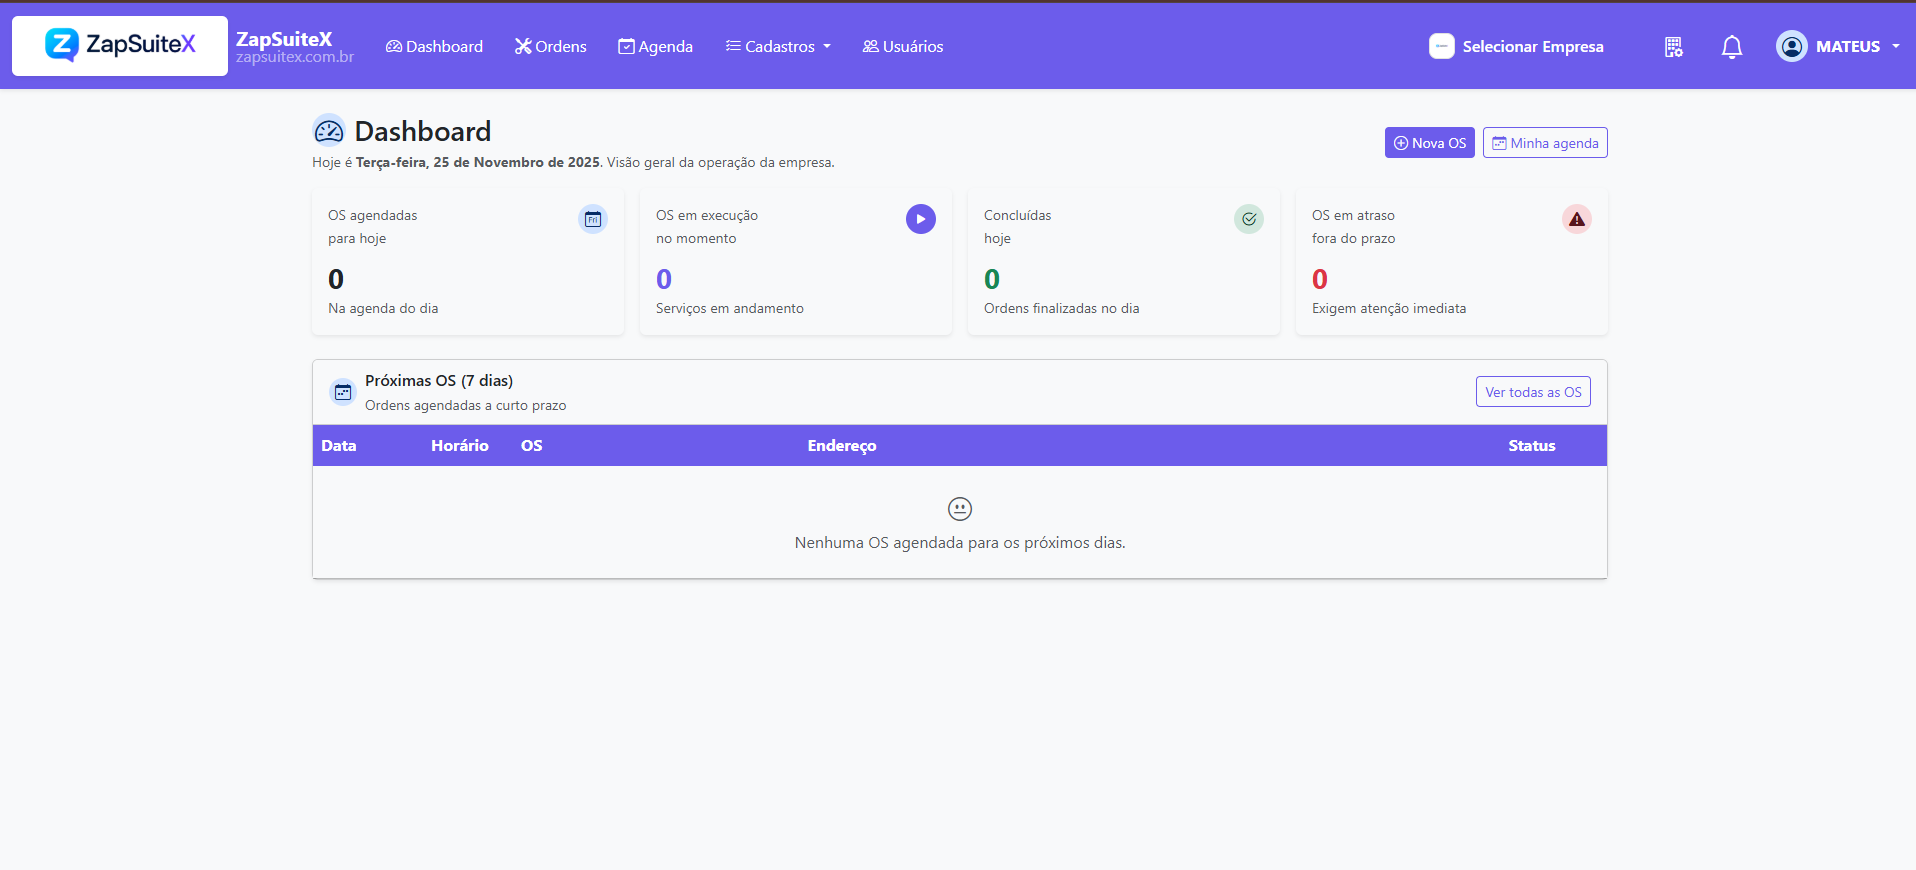Open Minha agenda button

[x=1545, y=143]
